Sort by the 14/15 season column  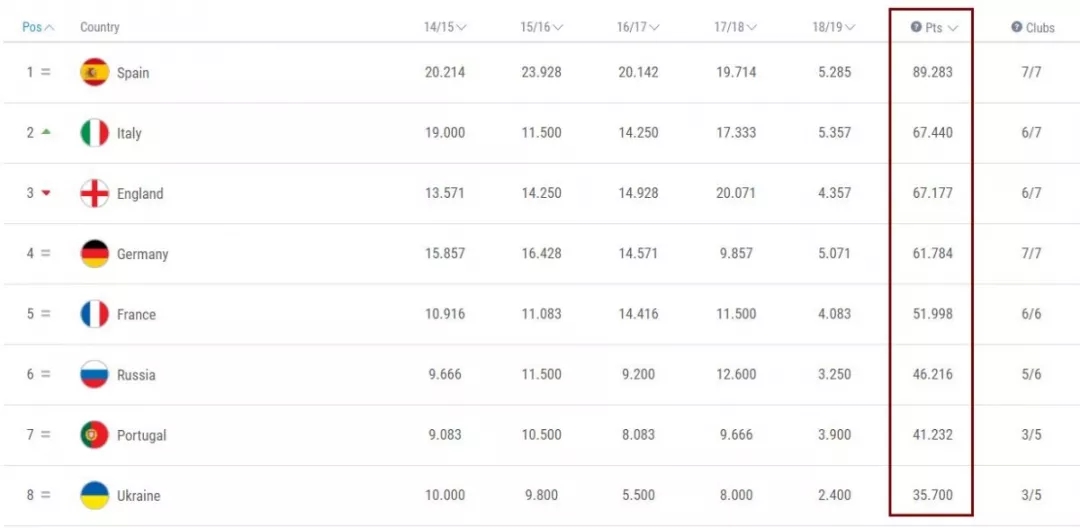click(445, 28)
